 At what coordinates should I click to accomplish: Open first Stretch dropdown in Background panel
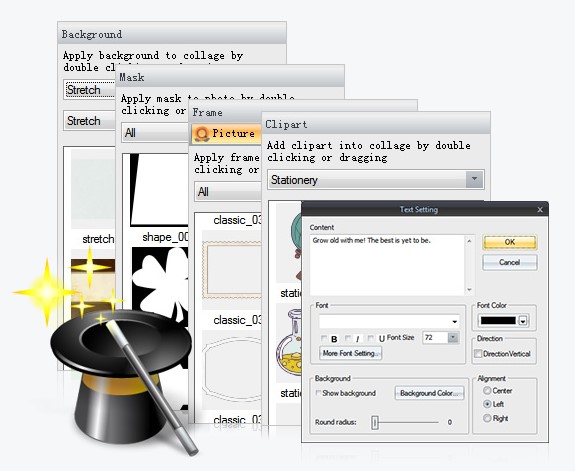[x=89, y=90]
